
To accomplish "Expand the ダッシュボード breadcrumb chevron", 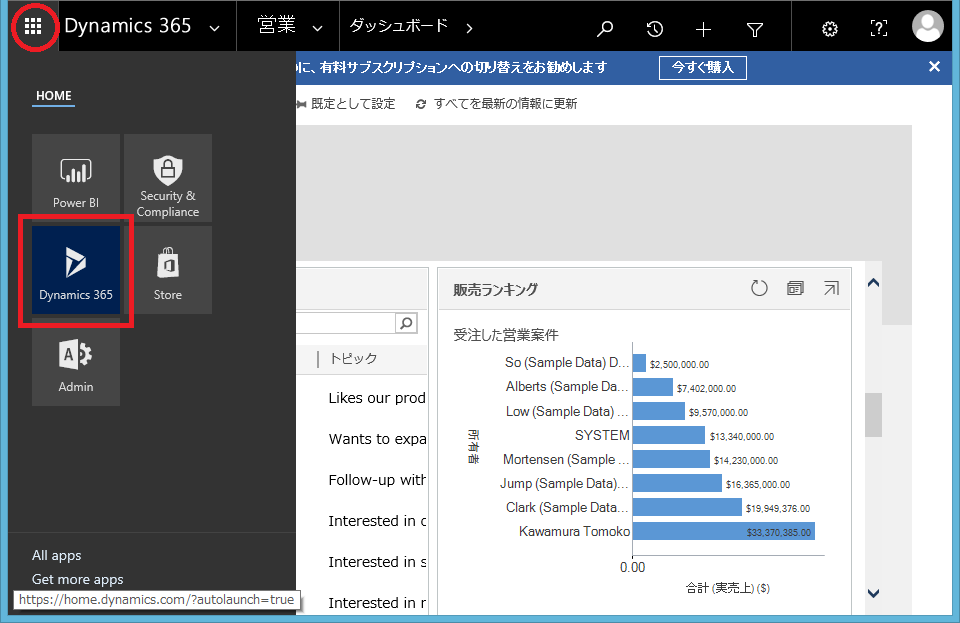I will (x=469, y=28).
